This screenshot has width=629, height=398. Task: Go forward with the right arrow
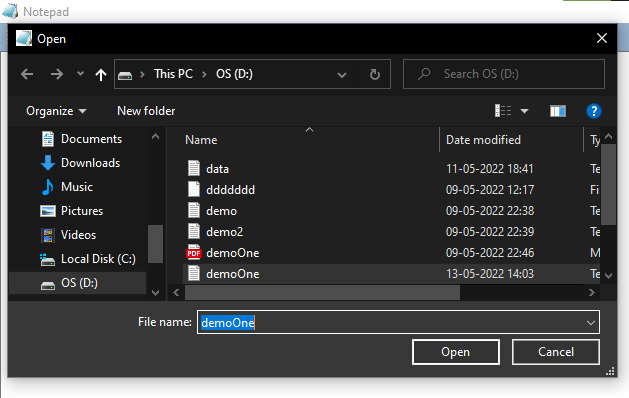pyautogui.click(x=57, y=74)
